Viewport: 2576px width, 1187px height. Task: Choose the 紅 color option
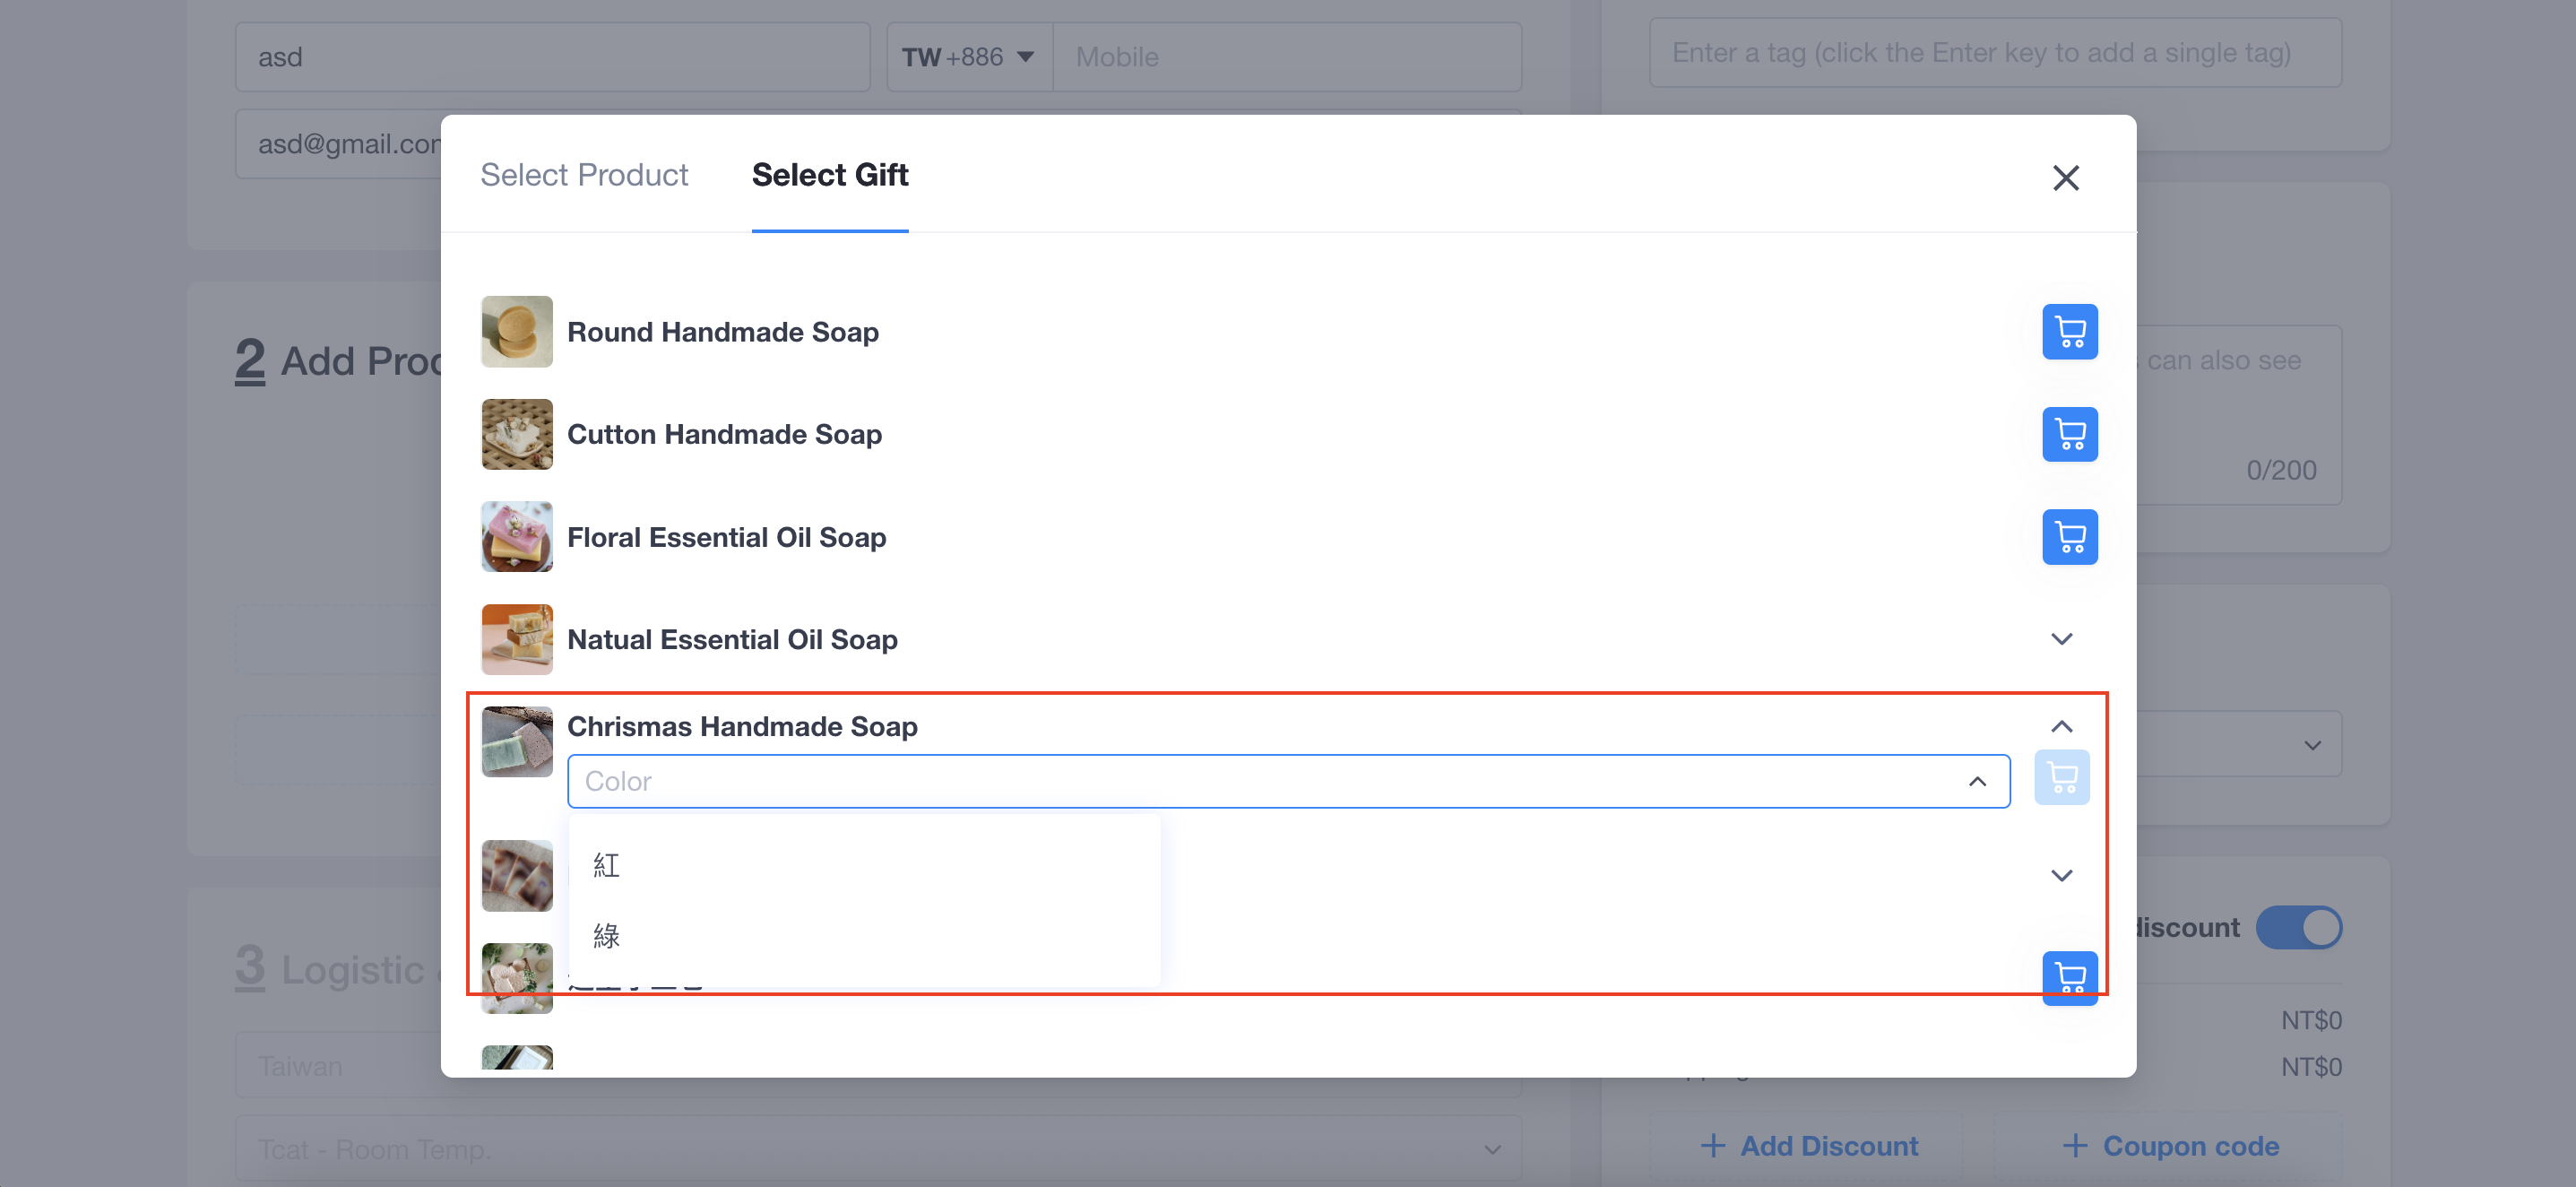point(864,865)
